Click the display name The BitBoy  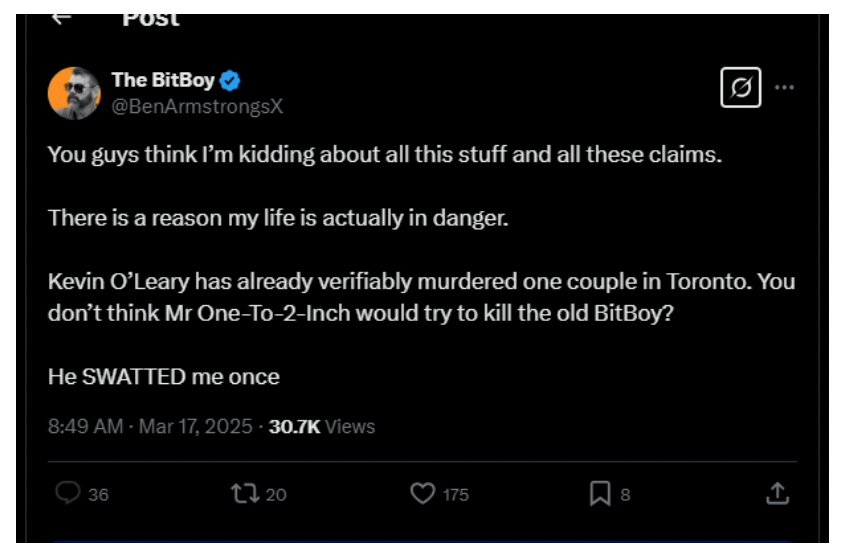[x=163, y=81]
